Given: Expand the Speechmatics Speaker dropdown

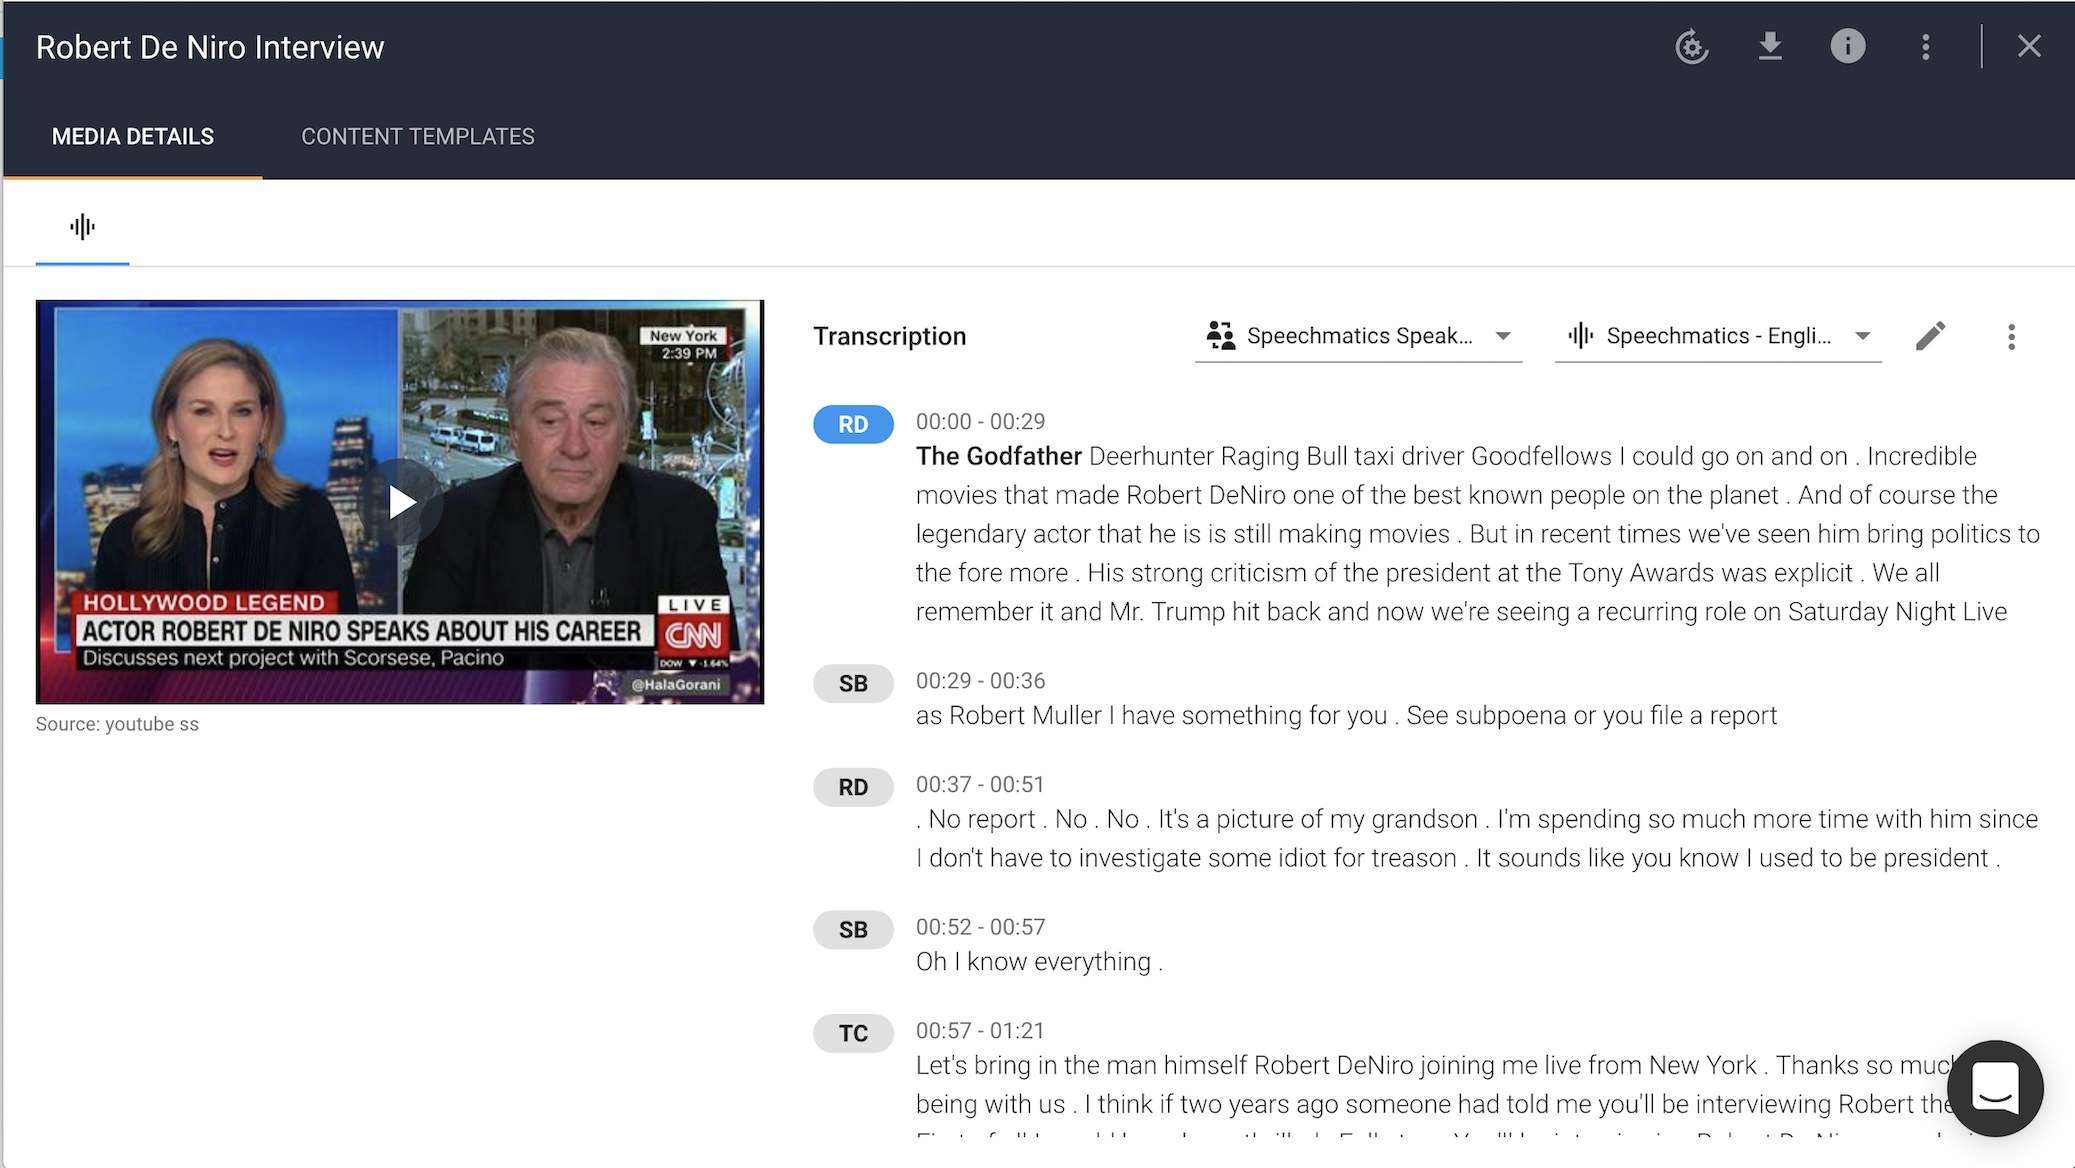Looking at the screenshot, I should (1357, 336).
